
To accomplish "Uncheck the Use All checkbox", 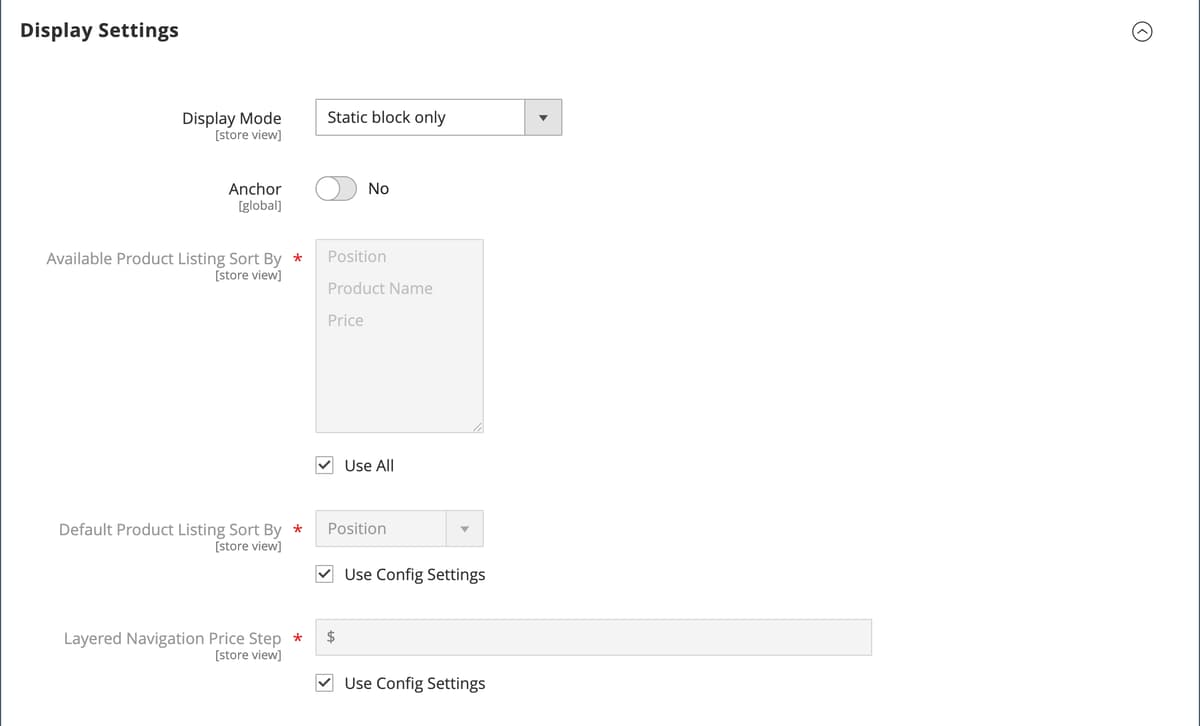I will (x=324, y=464).
